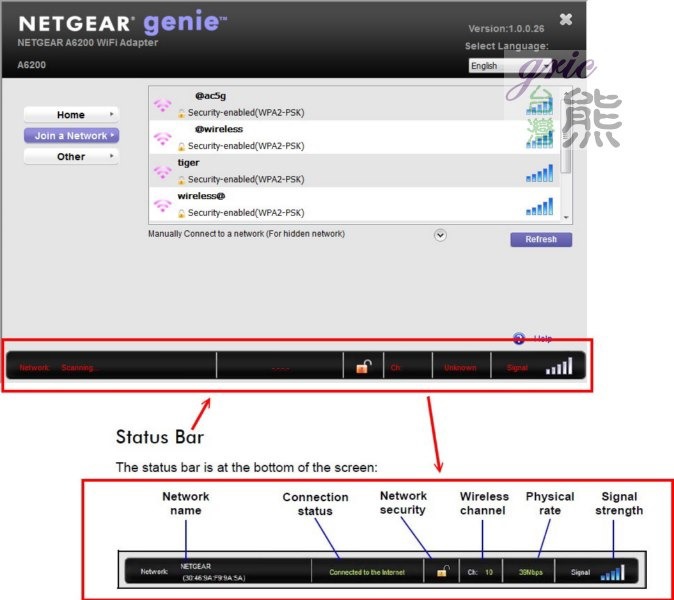Click the Refresh button
The width and height of the screenshot is (674, 600).
pyautogui.click(x=541, y=239)
